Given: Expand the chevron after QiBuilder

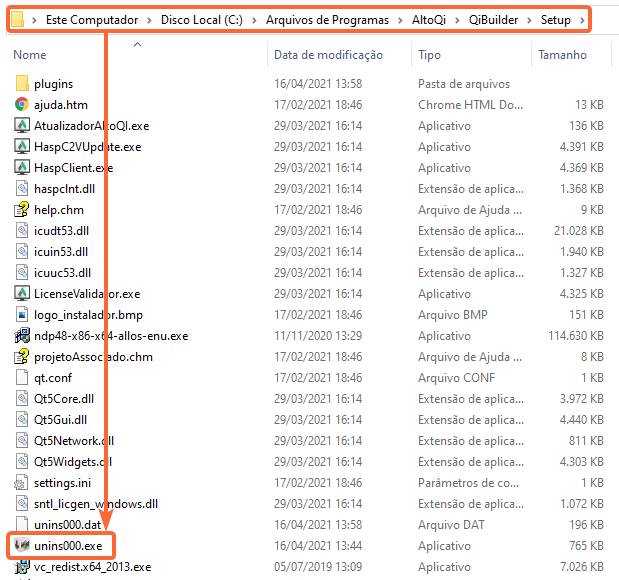Looking at the screenshot, I should tap(529, 20).
